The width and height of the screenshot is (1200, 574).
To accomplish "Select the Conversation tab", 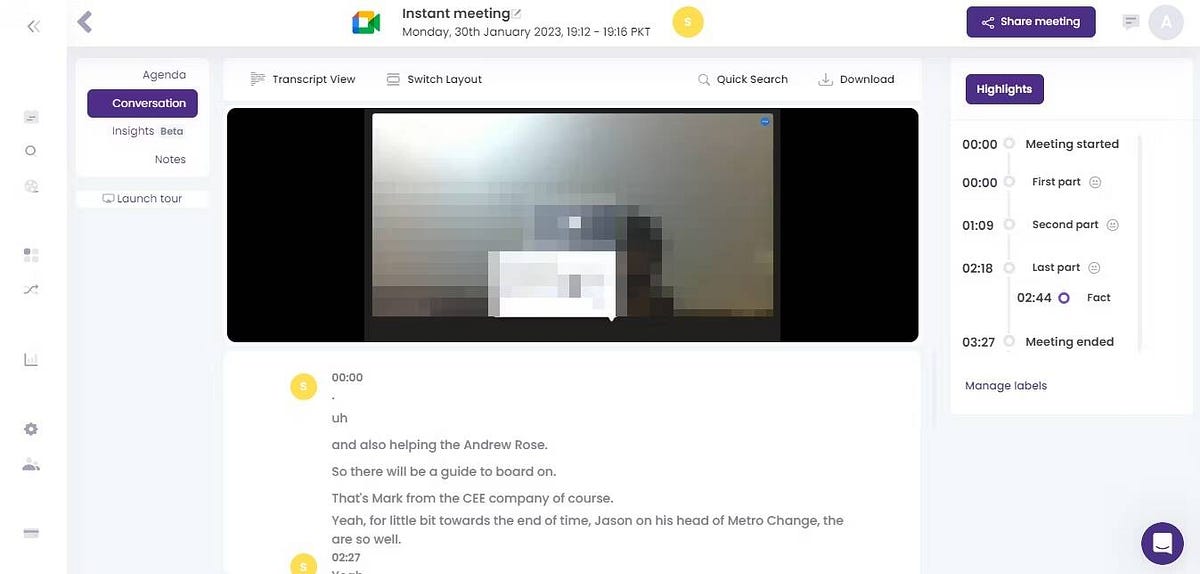I will point(143,103).
